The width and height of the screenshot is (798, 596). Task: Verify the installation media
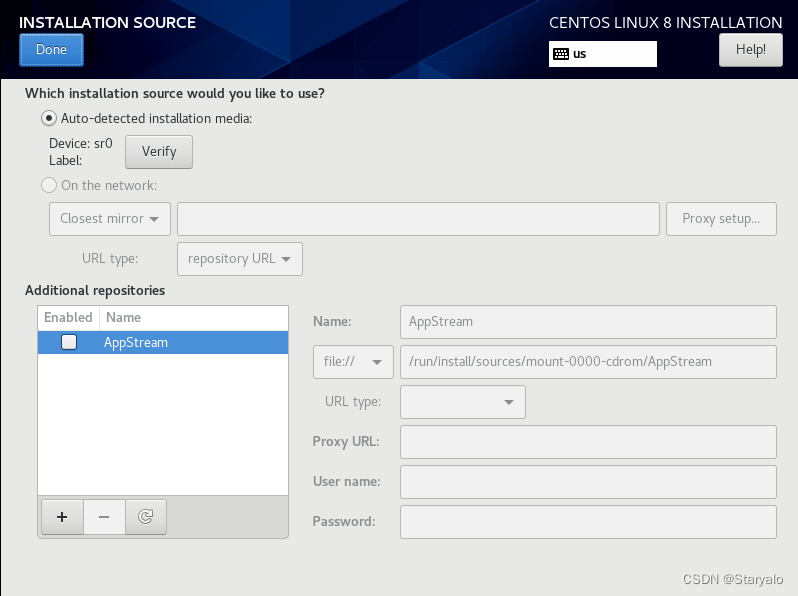tap(159, 152)
